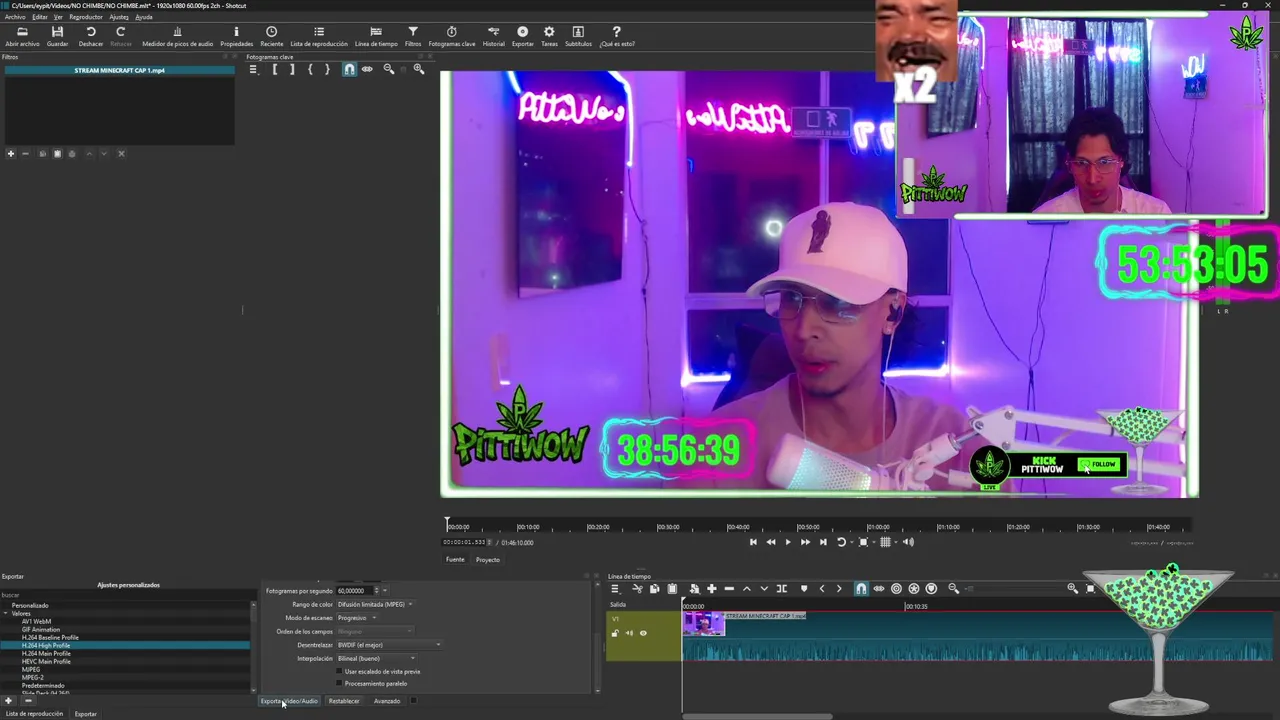
Task: Switch to the Fuente tab
Action: [x=455, y=560]
